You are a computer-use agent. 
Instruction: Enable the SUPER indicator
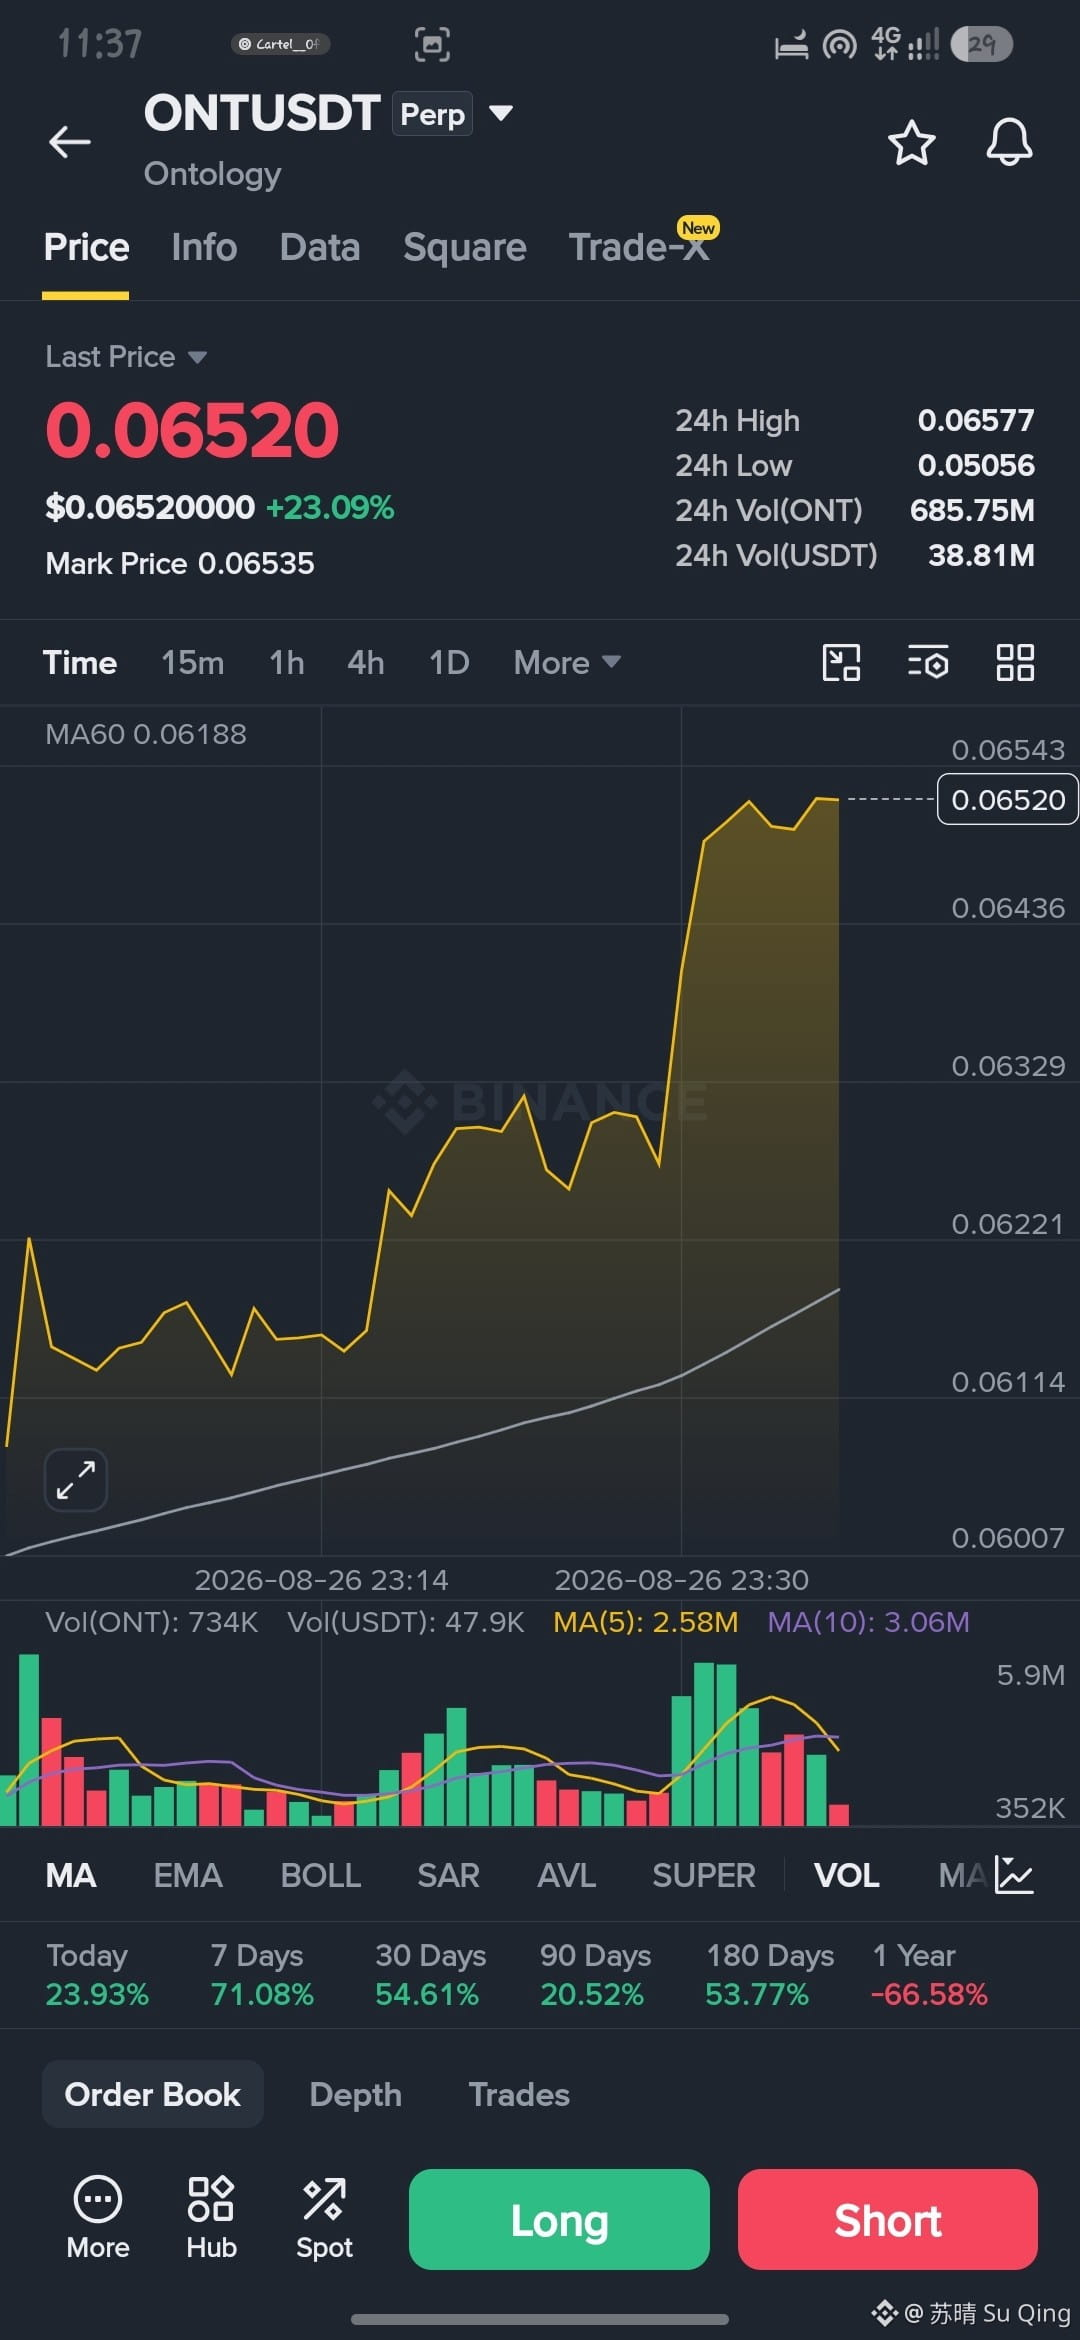click(x=704, y=1876)
